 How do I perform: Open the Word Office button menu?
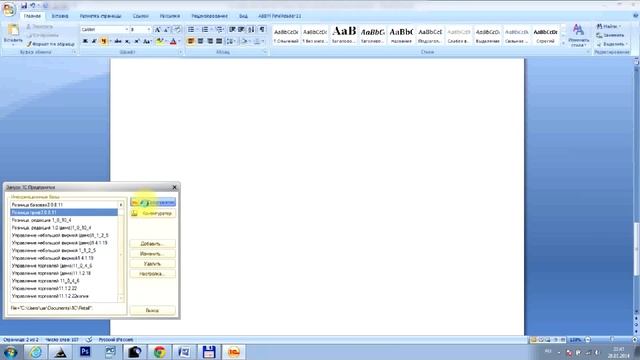click(9, 9)
